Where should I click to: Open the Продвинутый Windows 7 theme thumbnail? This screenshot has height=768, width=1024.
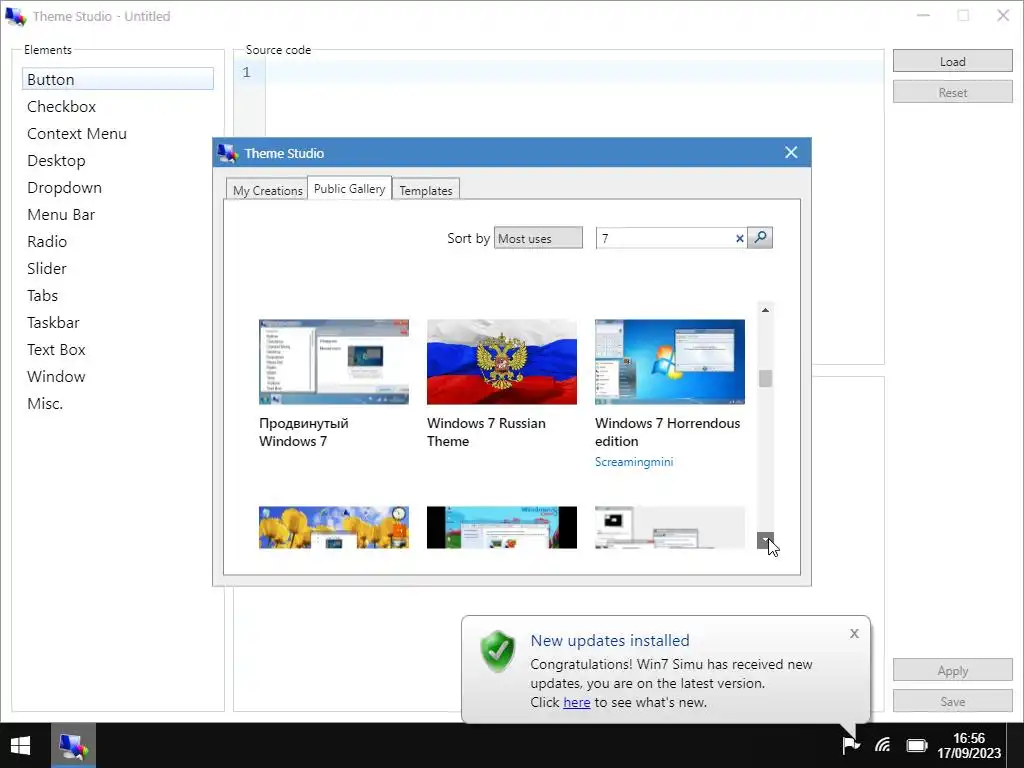pyautogui.click(x=334, y=362)
